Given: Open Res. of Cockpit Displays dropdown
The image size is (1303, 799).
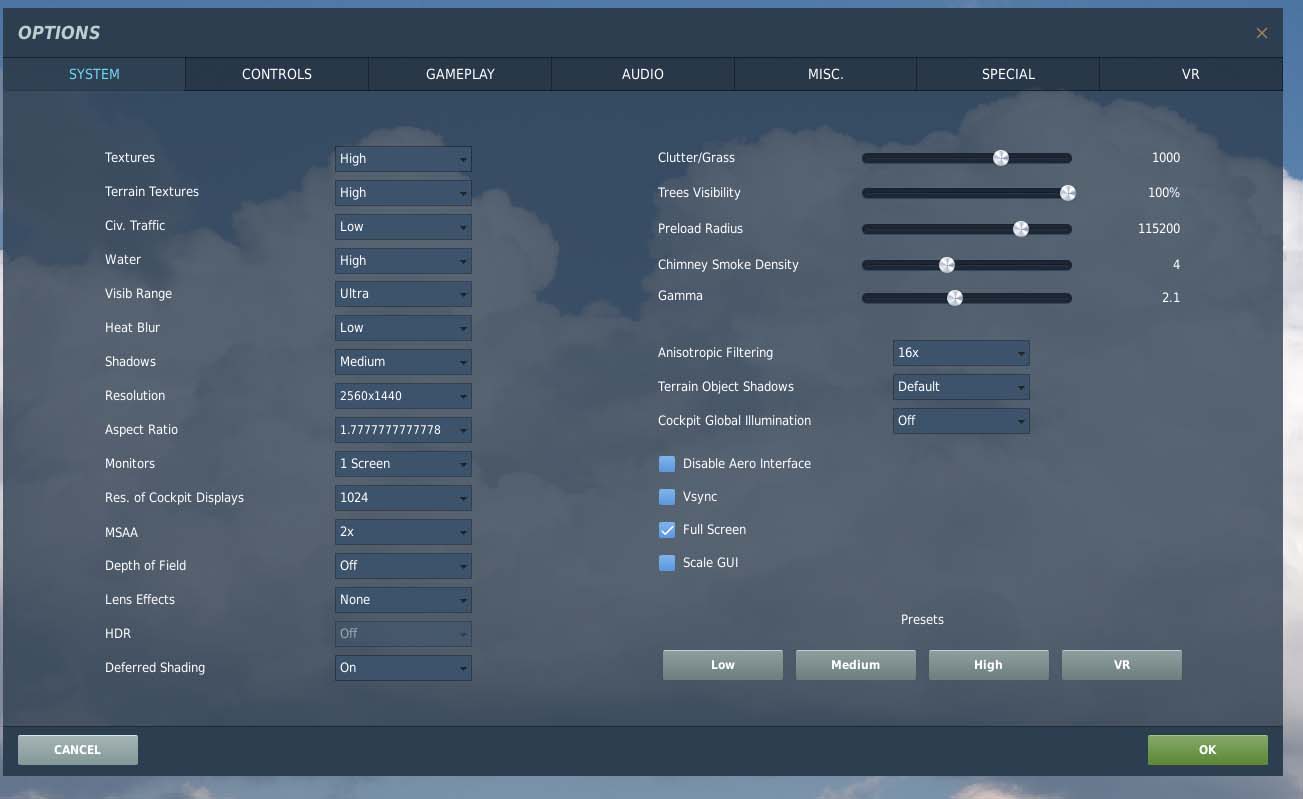Looking at the screenshot, I should [x=403, y=498].
